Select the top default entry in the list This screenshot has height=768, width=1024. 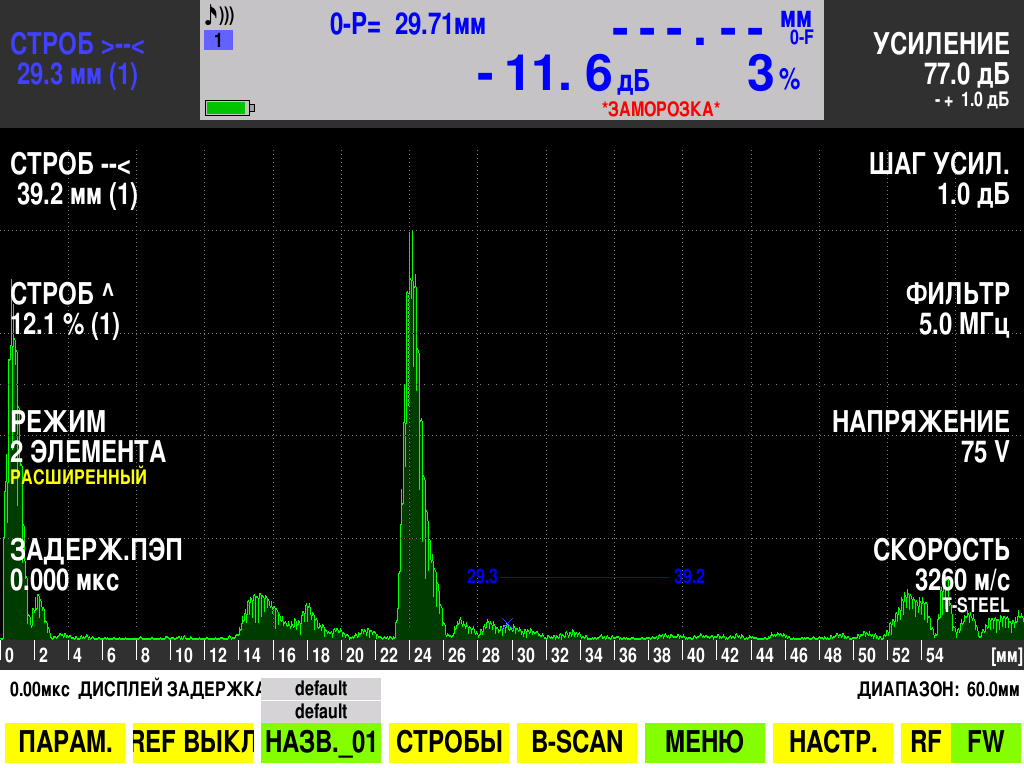320,688
